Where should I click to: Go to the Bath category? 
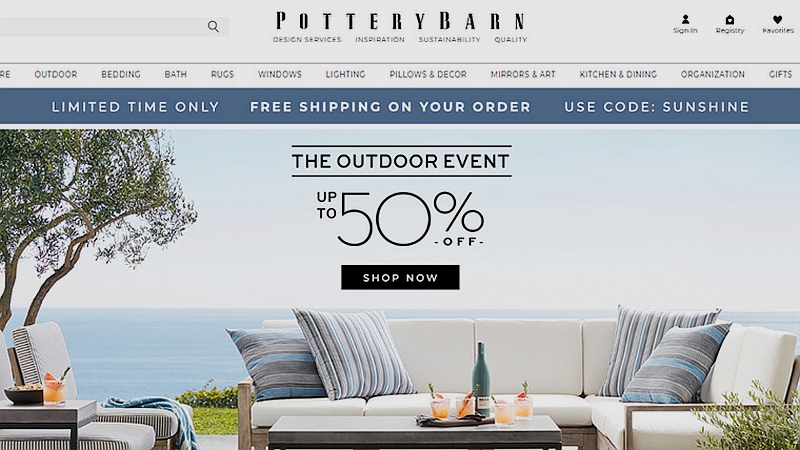point(176,74)
